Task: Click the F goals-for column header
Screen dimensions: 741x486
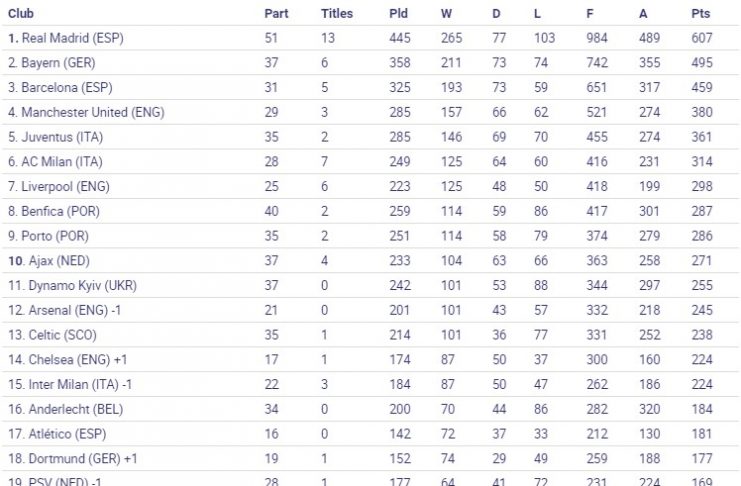Action: (x=590, y=13)
